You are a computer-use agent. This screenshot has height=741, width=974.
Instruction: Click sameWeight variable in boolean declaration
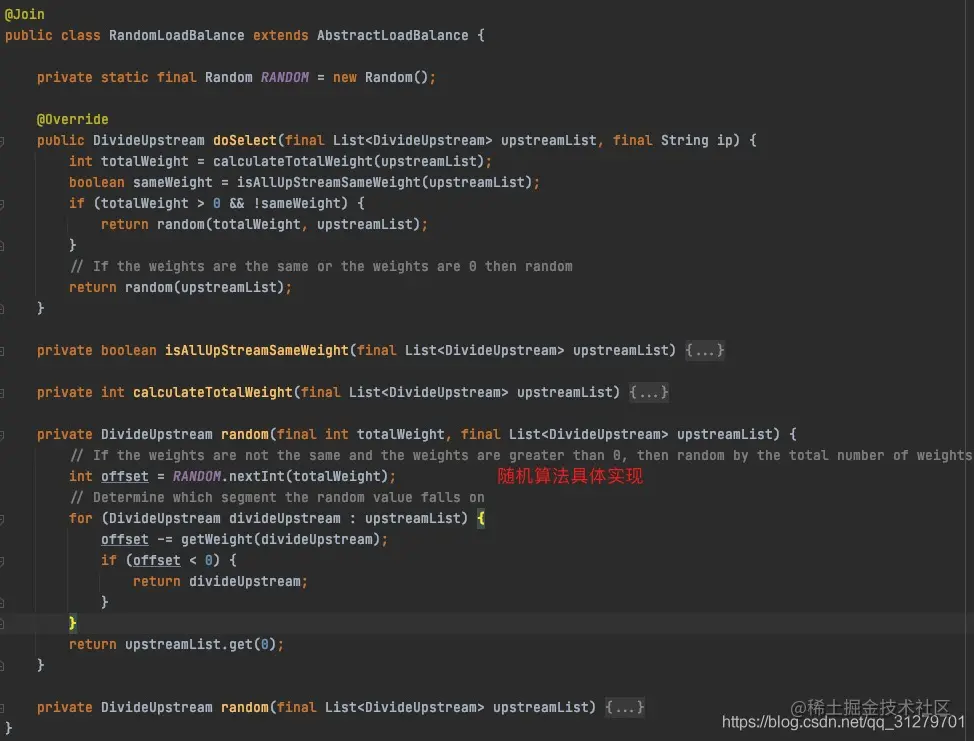[x=173, y=183]
